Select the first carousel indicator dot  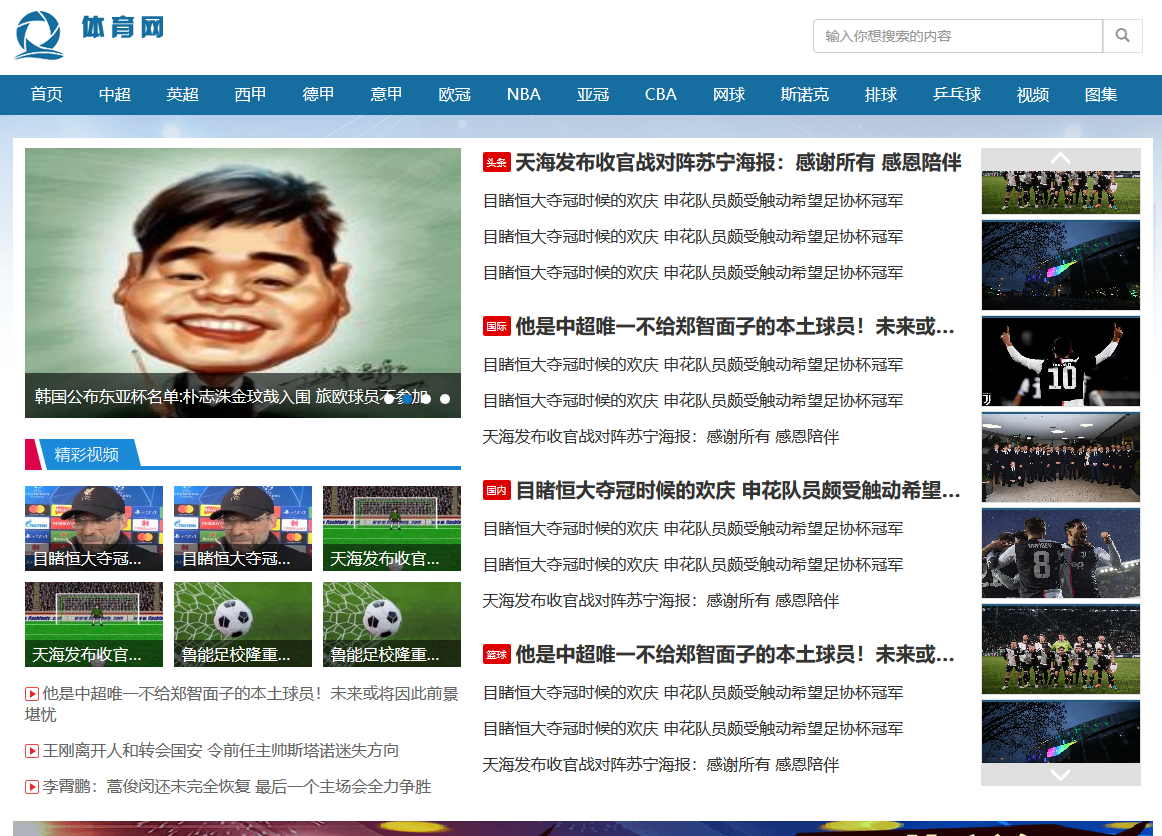389,399
